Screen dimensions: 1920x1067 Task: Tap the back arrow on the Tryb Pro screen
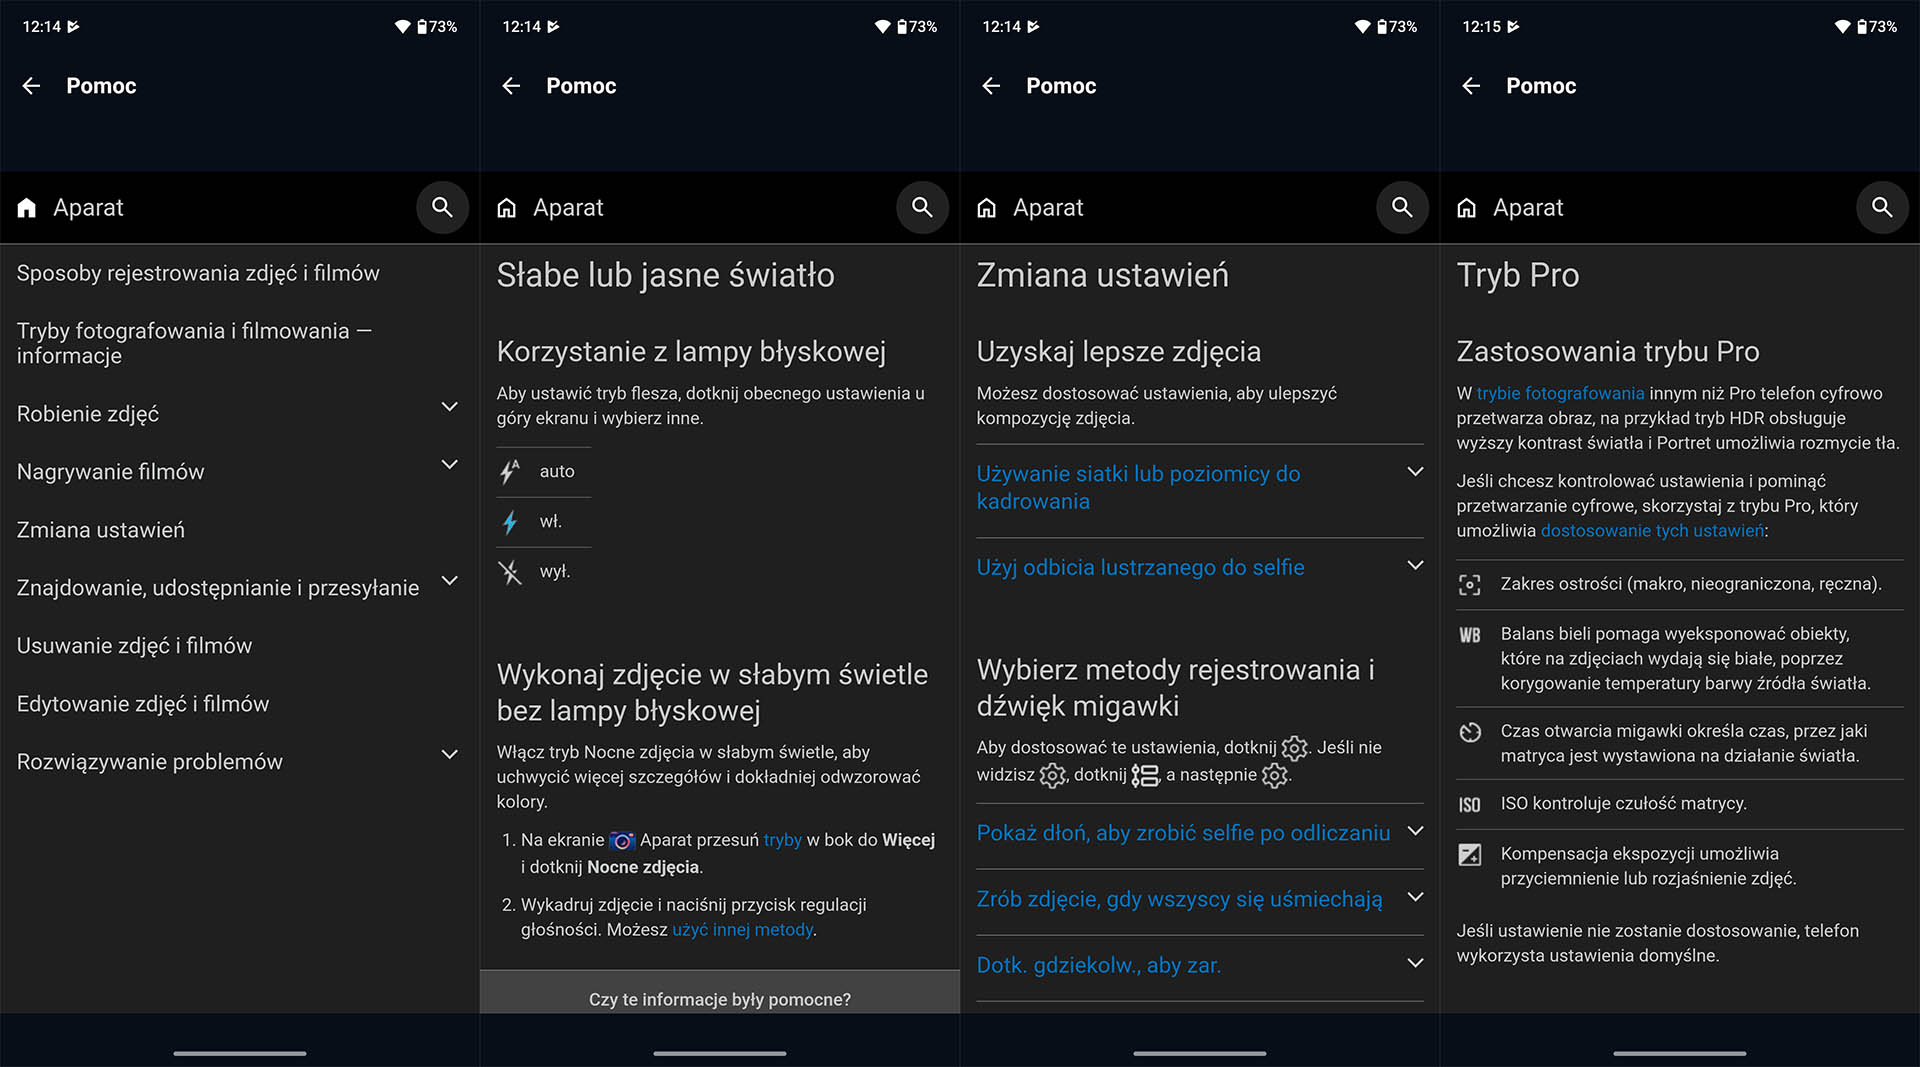(x=1471, y=86)
